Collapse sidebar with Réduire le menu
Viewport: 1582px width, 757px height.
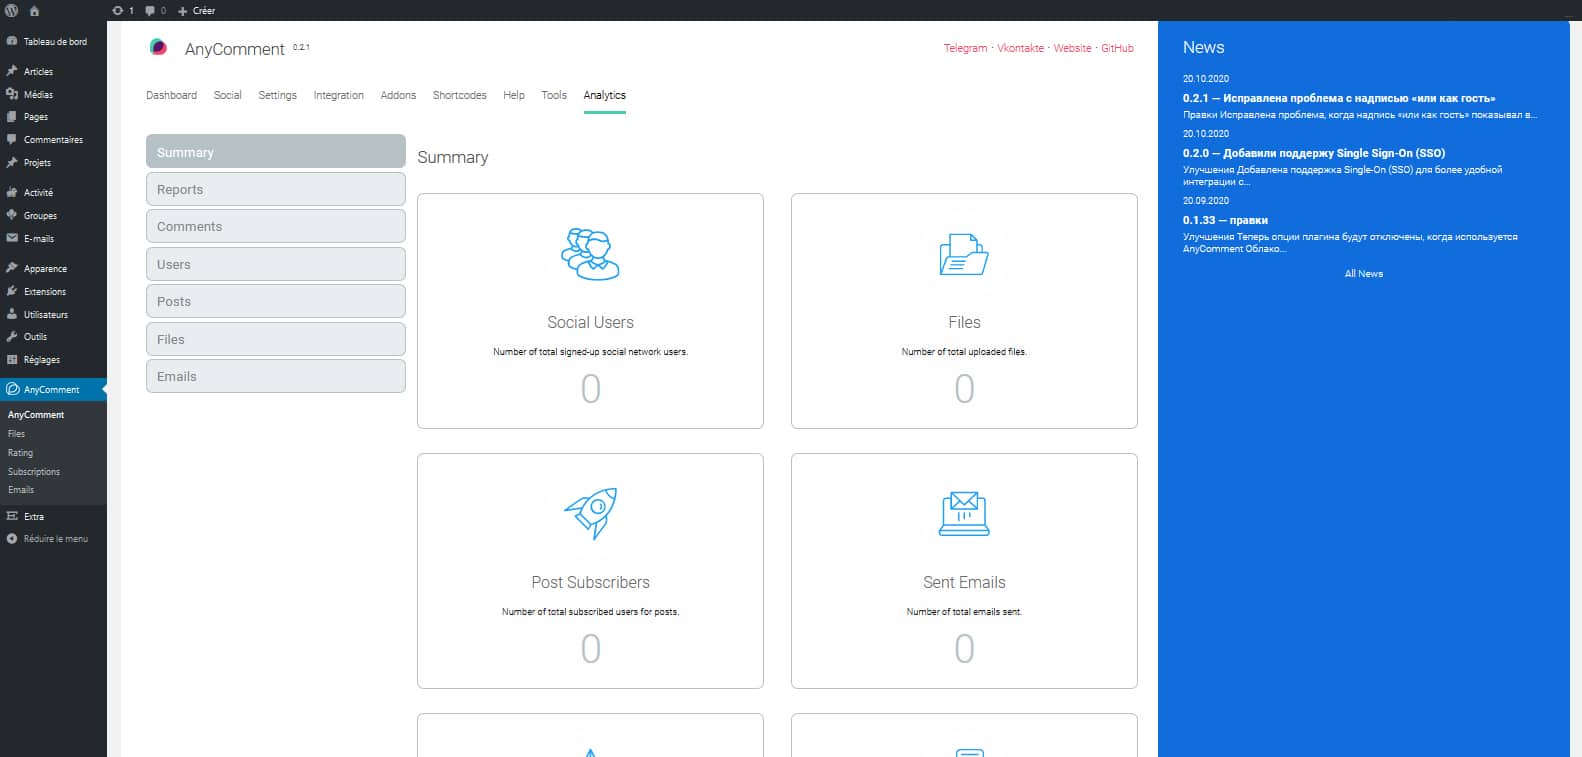pyautogui.click(x=55, y=539)
